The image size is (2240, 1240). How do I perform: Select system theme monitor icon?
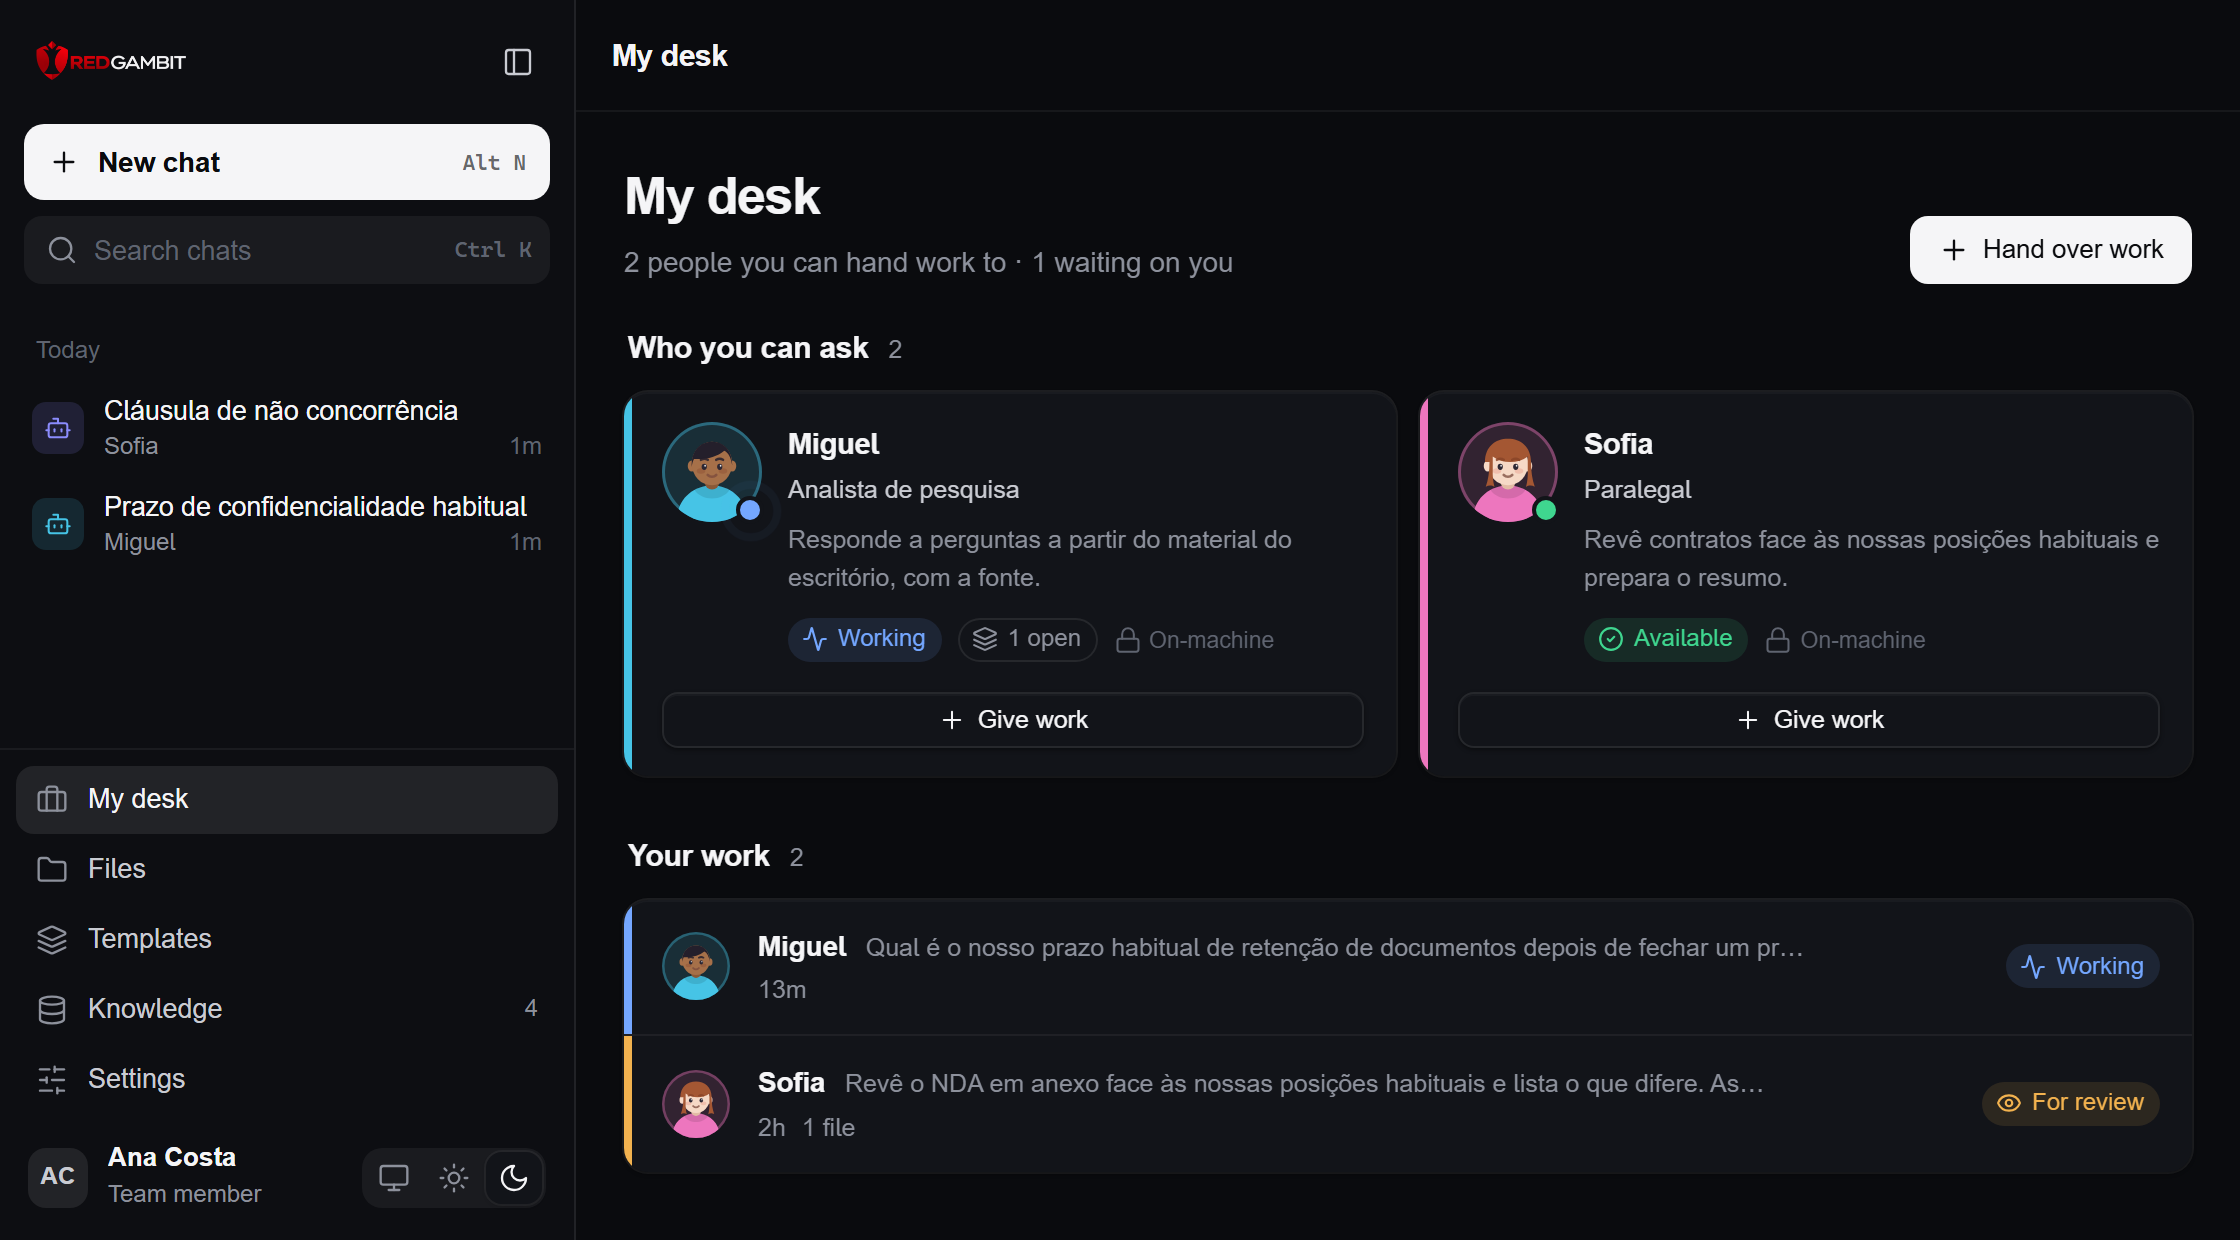(394, 1178)
